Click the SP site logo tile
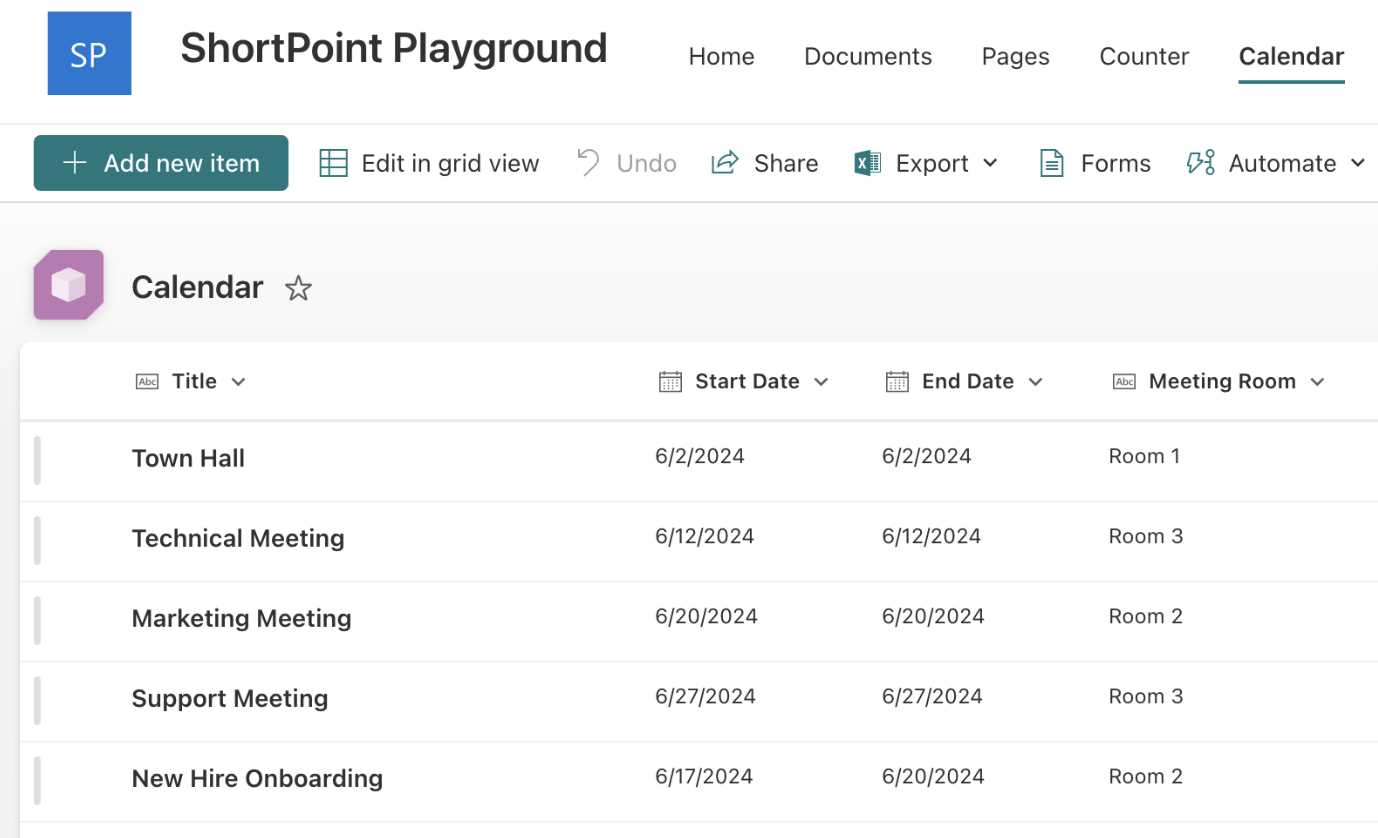This screenshot has width=1378, height=838. pos(89,53)
